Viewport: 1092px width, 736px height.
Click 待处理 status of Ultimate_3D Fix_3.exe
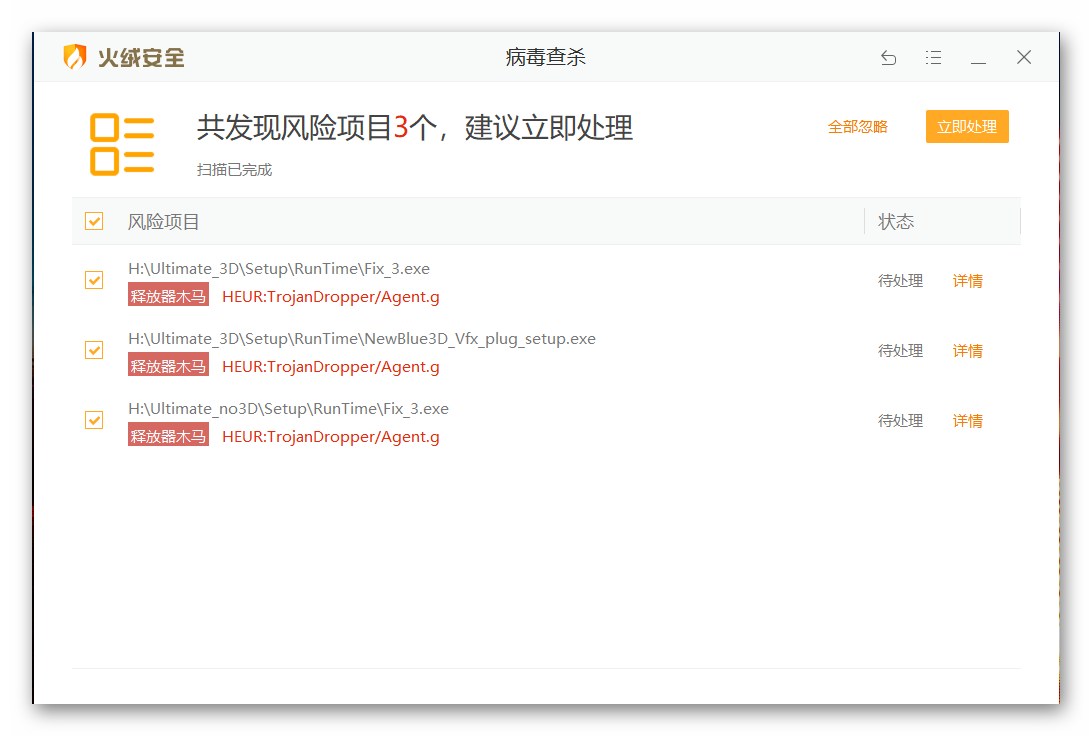900,281
